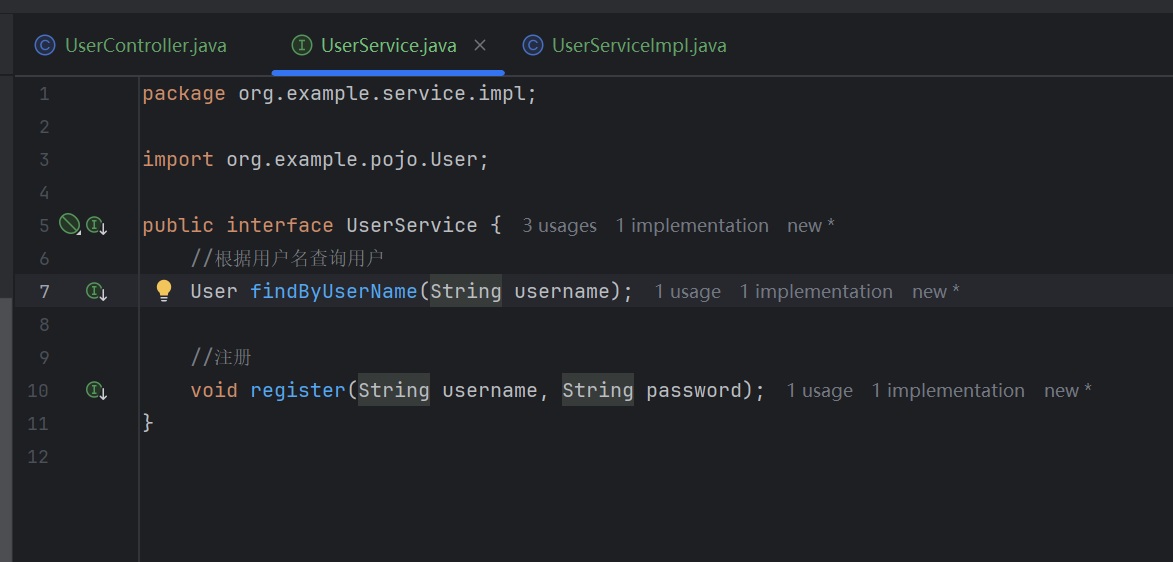The width and height of the screenshot is (1173, 562).
Task: Click the closing brace on line 11
Action: [x=148, y=423]
